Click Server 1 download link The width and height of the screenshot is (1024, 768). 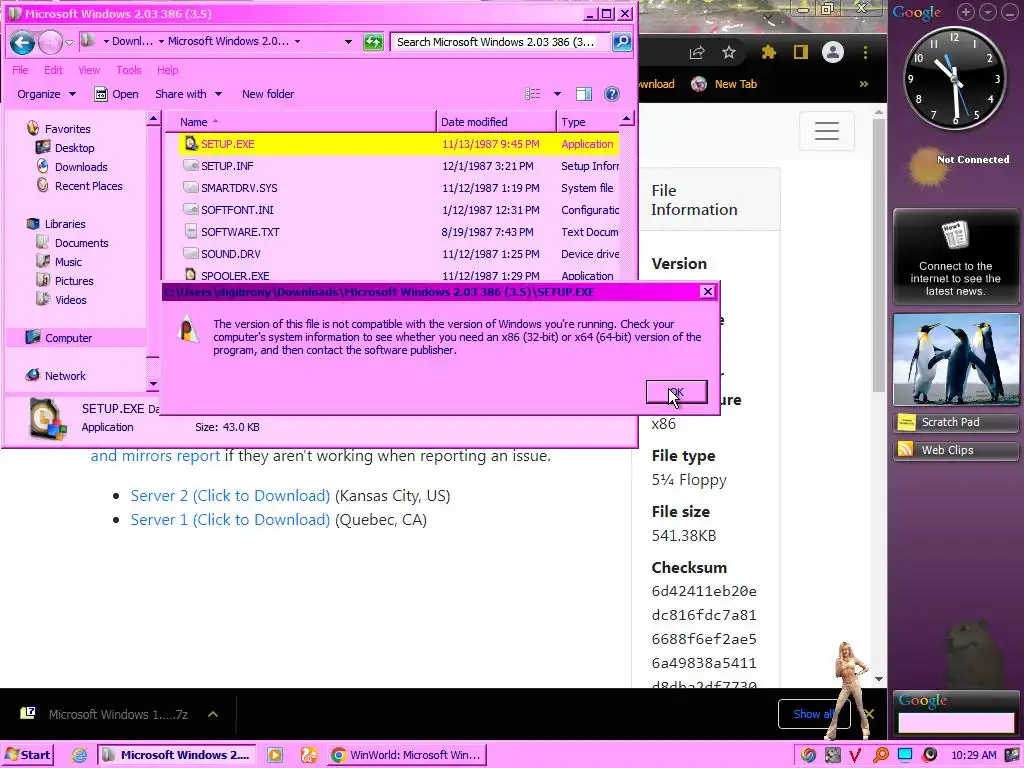(230, 520)
